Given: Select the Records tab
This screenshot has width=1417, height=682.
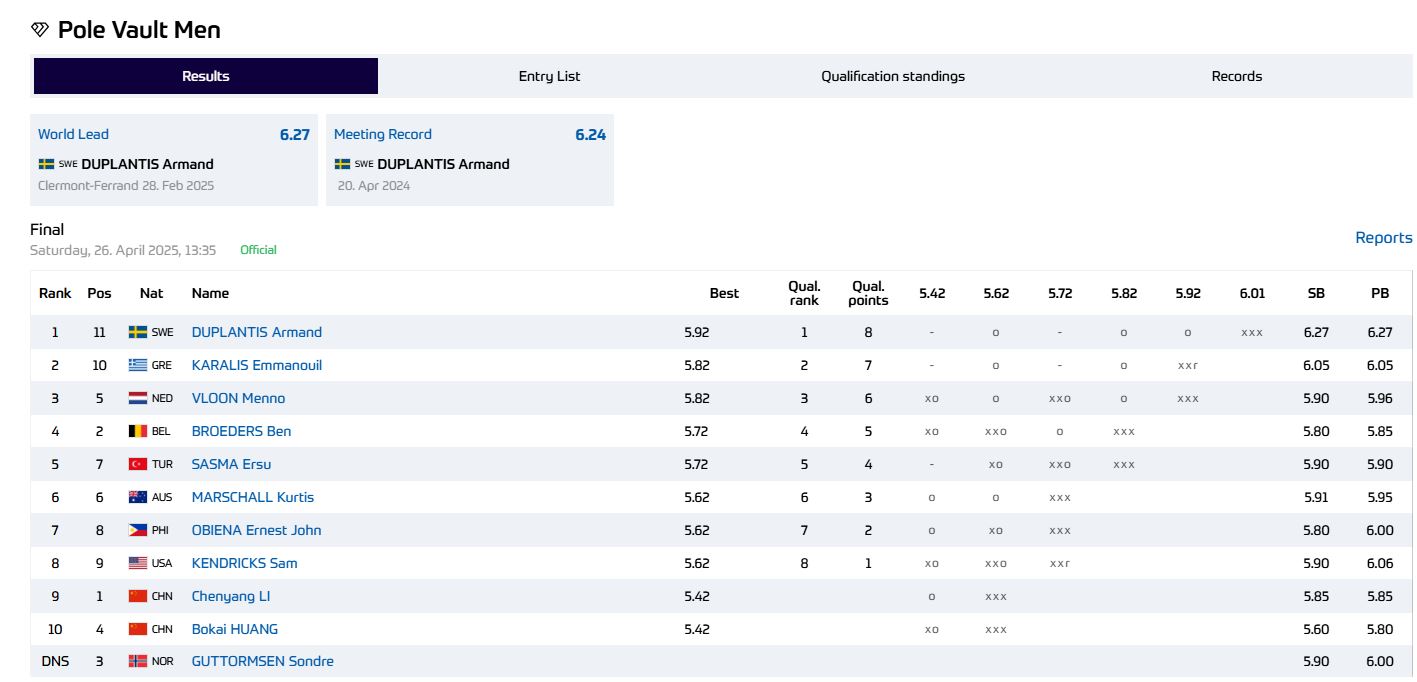Looking at the screenshot, I should point(1236,76).
